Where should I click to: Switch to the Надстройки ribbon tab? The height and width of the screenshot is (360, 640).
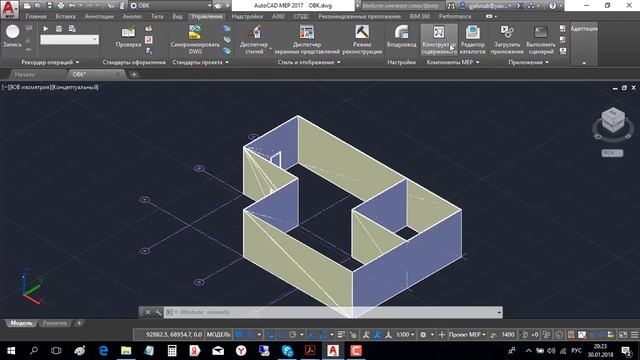[x=247, y=16]
